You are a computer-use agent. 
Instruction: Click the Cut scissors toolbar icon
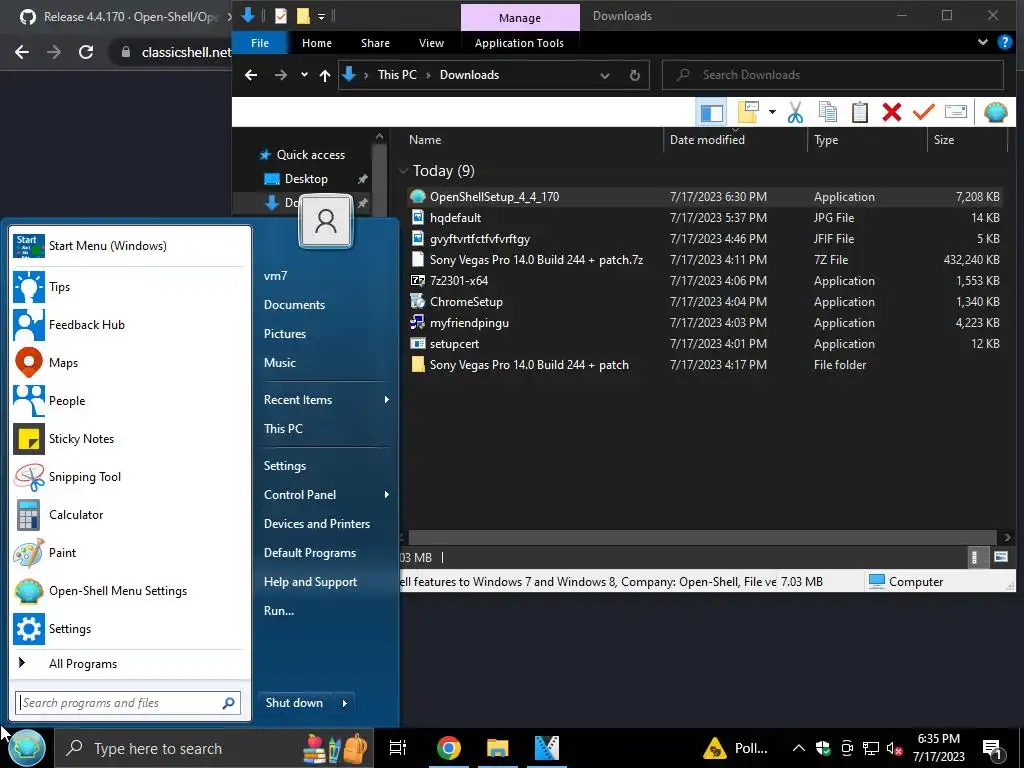[795, 112]
